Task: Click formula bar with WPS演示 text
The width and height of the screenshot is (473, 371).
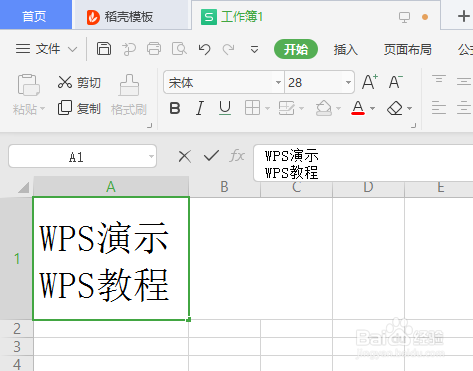Action: pyautogui.click(x=363, y=163)
